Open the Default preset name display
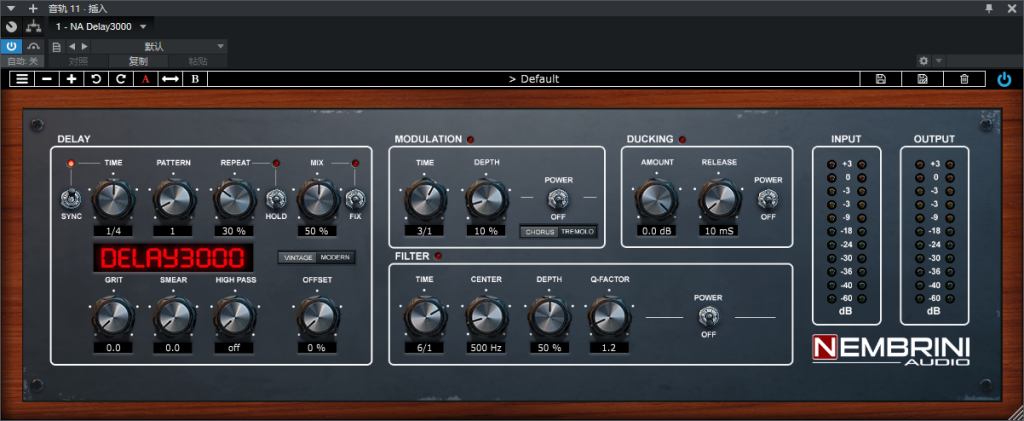Viewport: 1024px width, 421px height. pyautogui.click(x=534, y=79)
